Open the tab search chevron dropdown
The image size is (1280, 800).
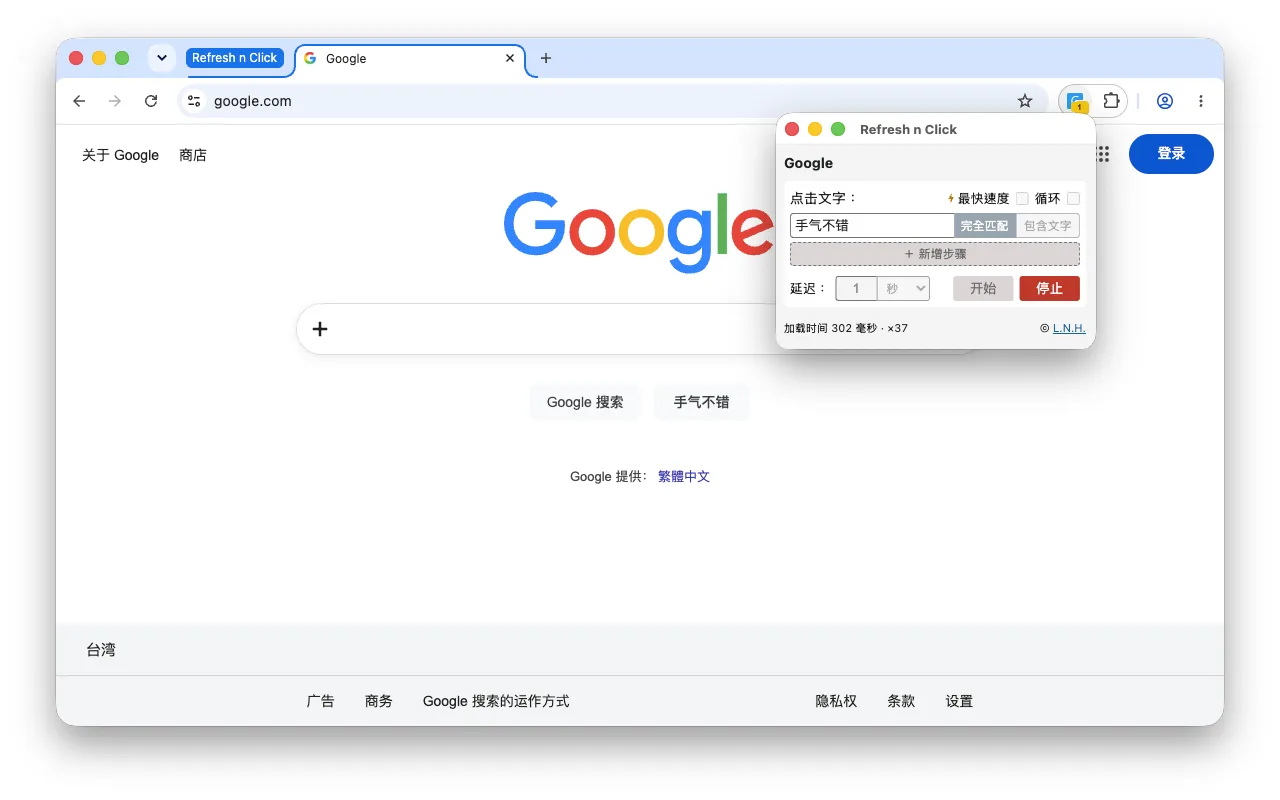pos(162,58)
